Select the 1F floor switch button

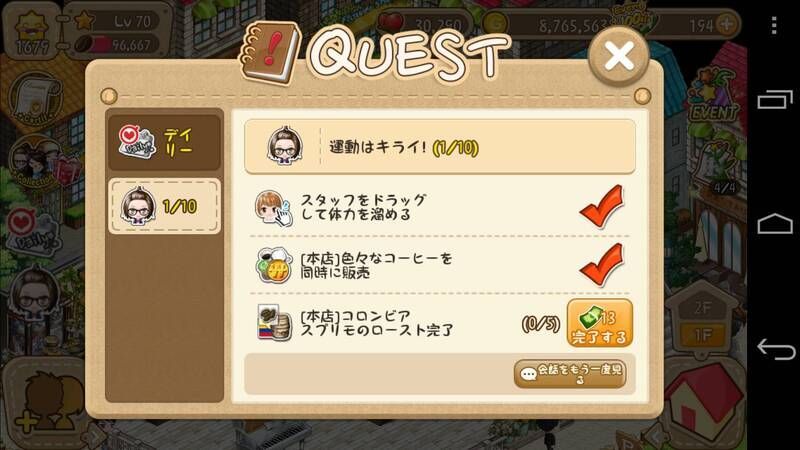coord(703,335)
